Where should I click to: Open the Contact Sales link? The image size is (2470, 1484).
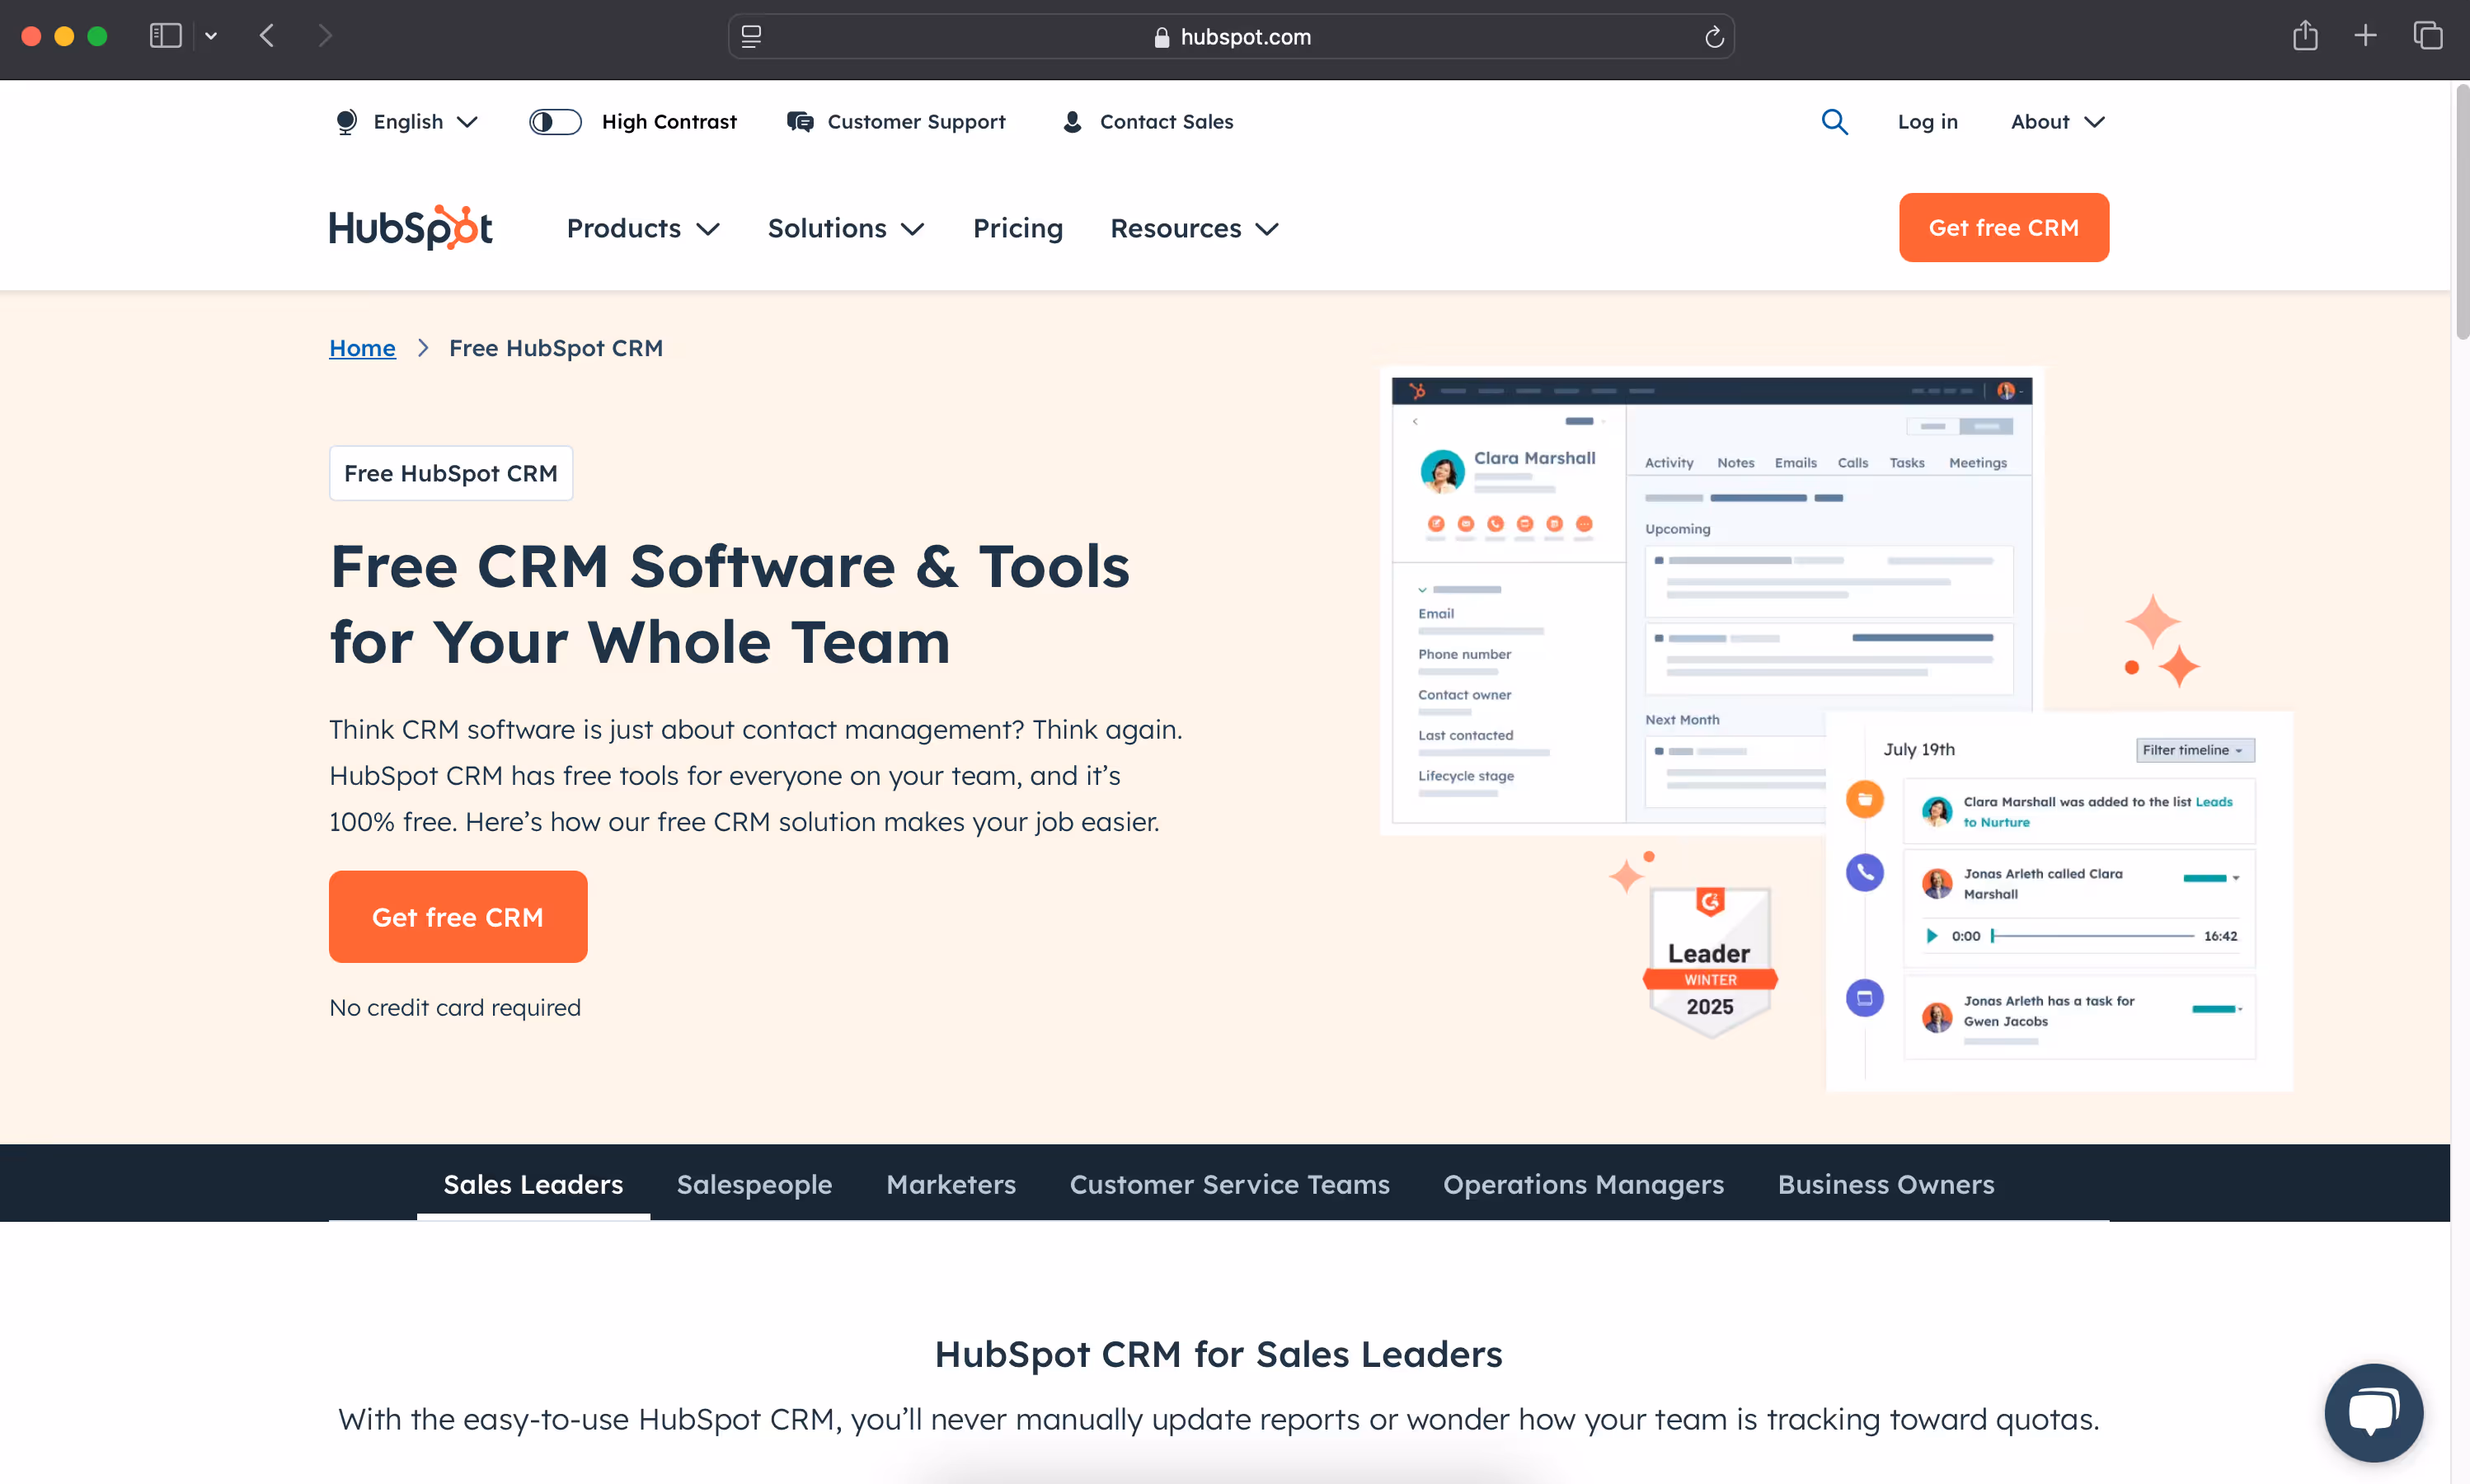tap(1166, 121)
